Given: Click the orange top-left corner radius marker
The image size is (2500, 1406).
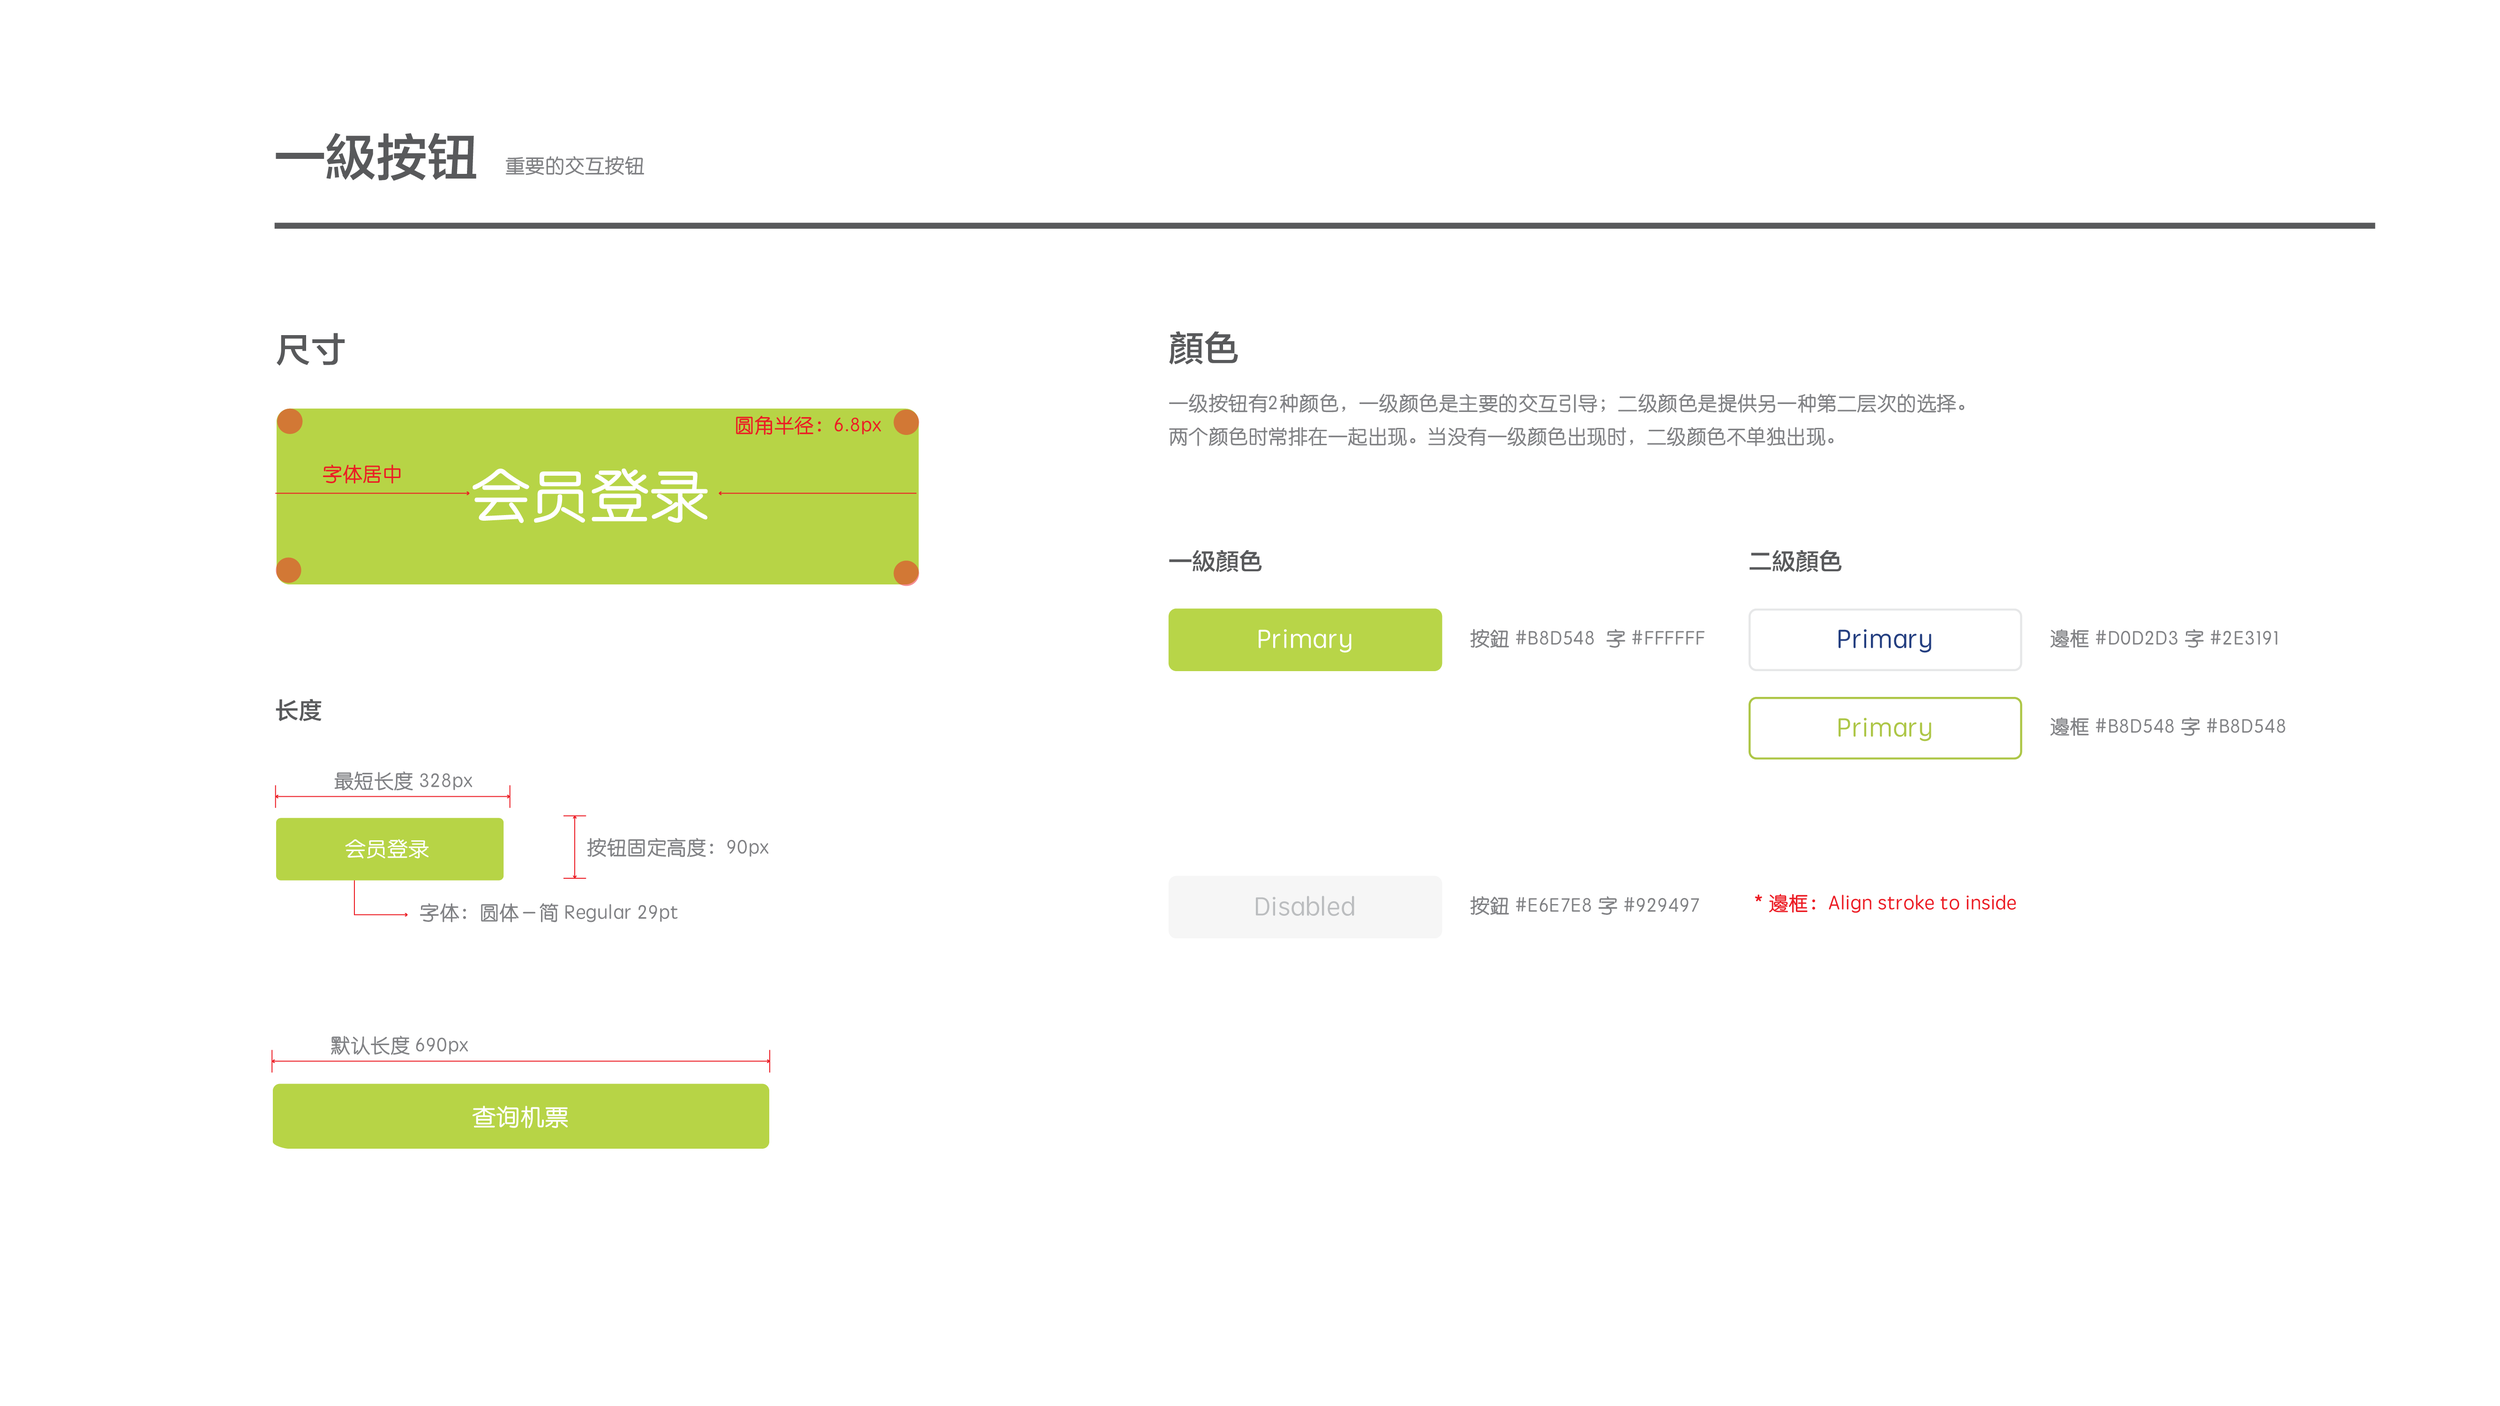Looking at the screenshot, I should pyautogui.click(x=289, y=421).
